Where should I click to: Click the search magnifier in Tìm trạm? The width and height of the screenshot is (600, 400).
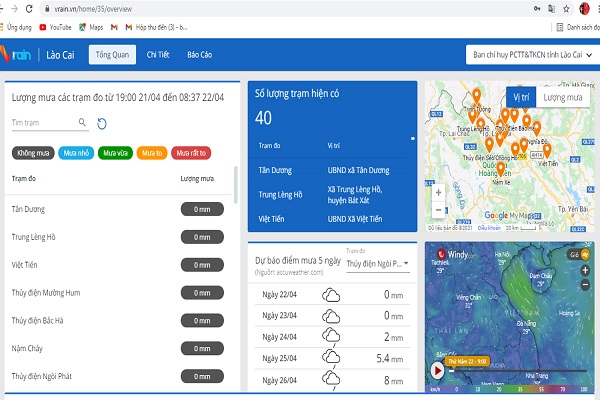(83, 123)
